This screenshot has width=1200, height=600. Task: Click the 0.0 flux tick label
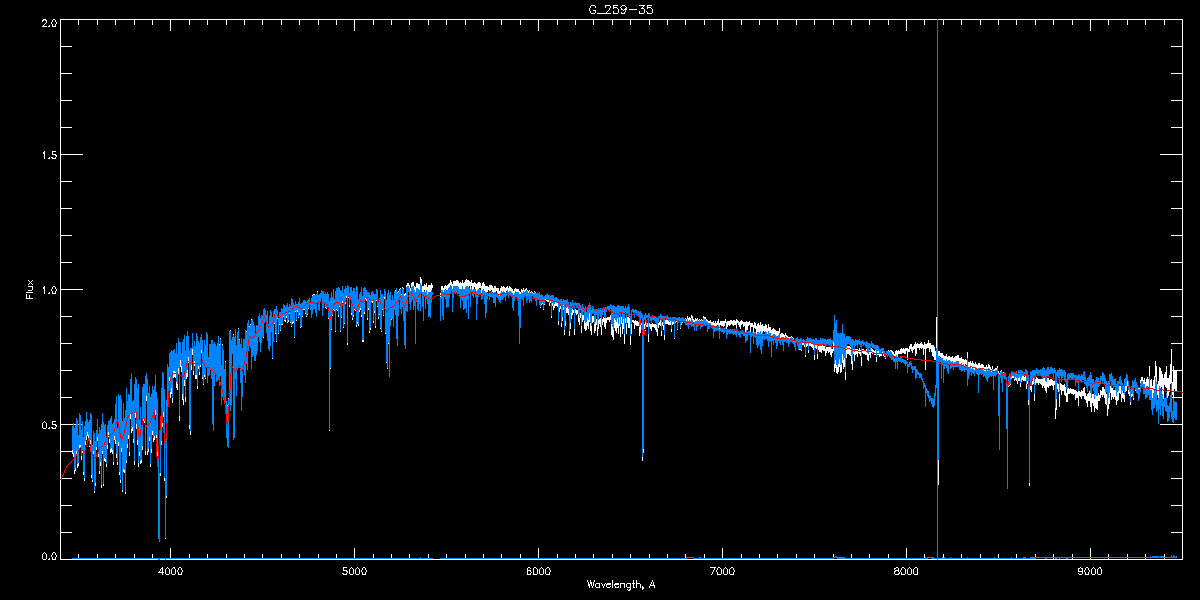pos(47,555)
